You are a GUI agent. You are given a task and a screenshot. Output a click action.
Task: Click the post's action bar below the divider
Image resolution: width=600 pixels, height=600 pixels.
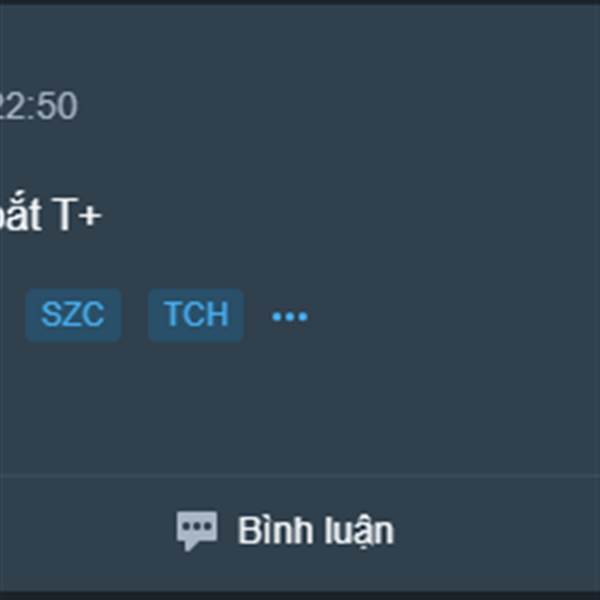point(300,534)
